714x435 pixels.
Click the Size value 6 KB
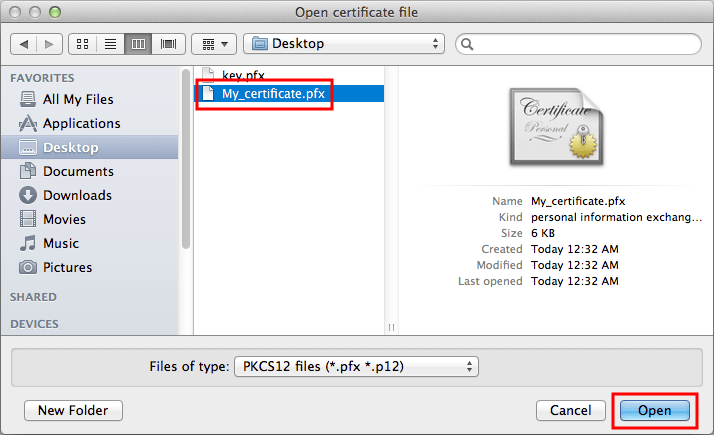coord(543,233)
